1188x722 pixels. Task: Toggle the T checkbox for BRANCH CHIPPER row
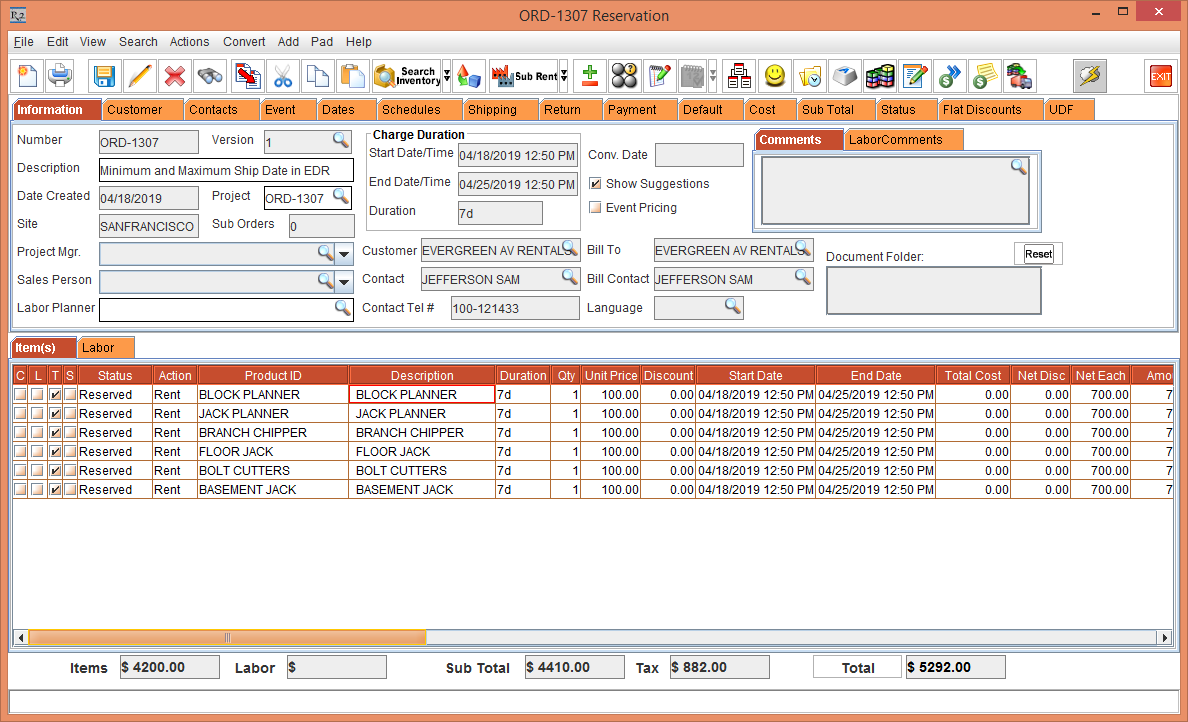pos(55,433)
